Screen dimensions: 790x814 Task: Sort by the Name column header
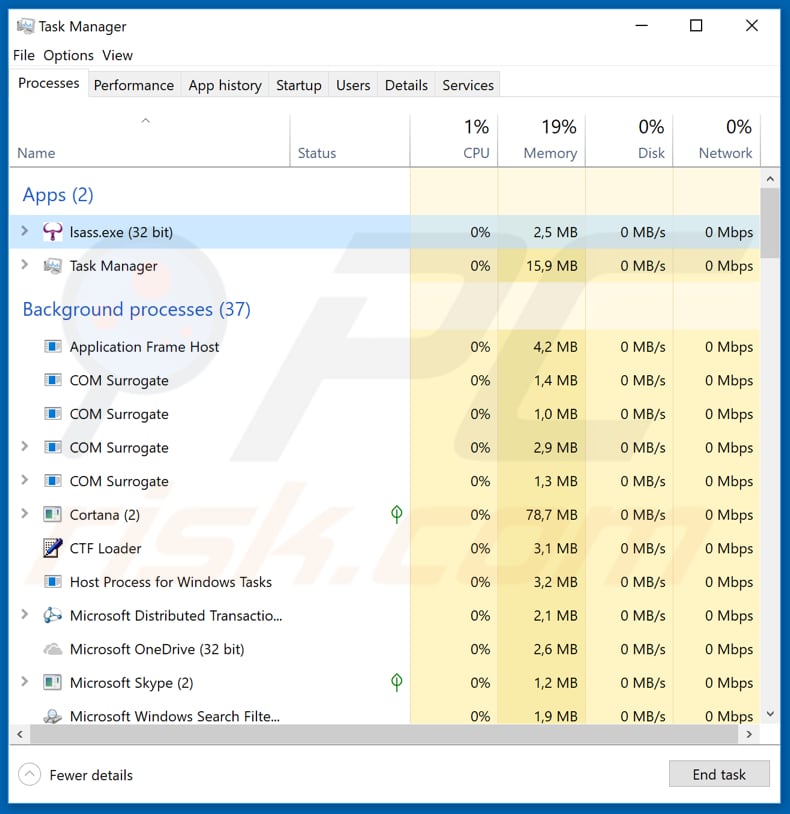tap(149, 140)
